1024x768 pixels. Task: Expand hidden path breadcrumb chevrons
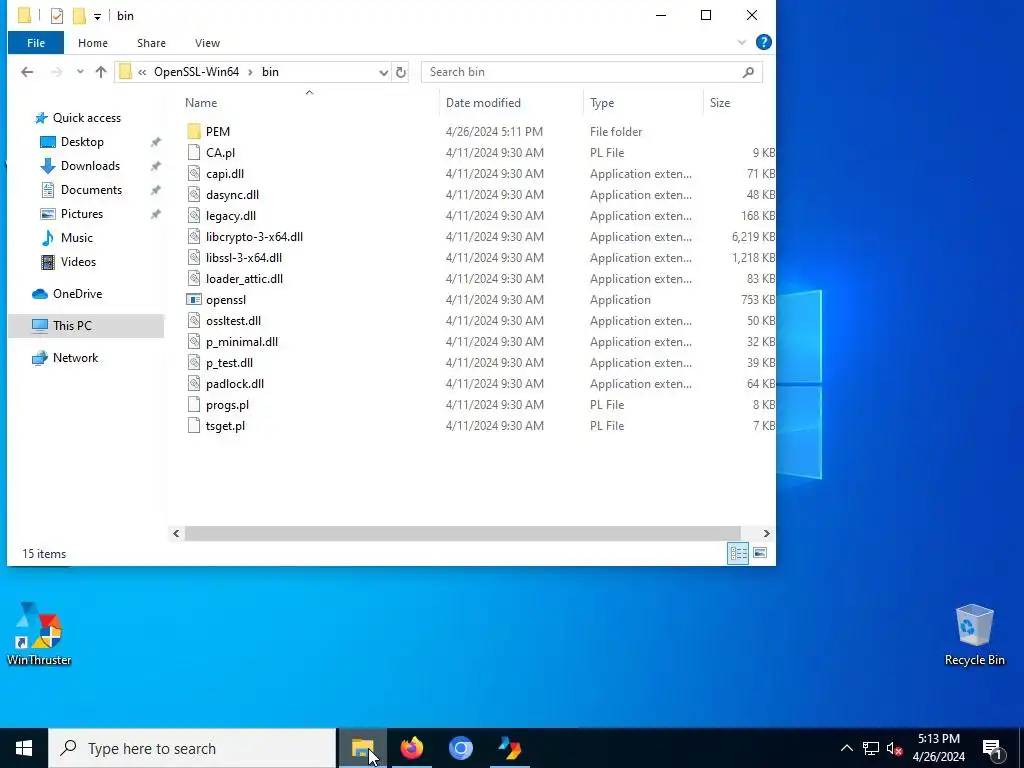142,72
